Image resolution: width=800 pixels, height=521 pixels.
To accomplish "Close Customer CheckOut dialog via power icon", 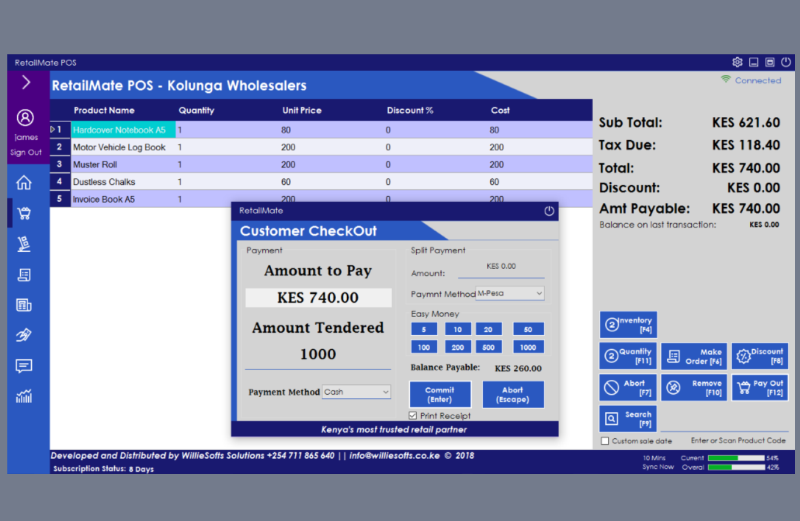I will point(549,211).
